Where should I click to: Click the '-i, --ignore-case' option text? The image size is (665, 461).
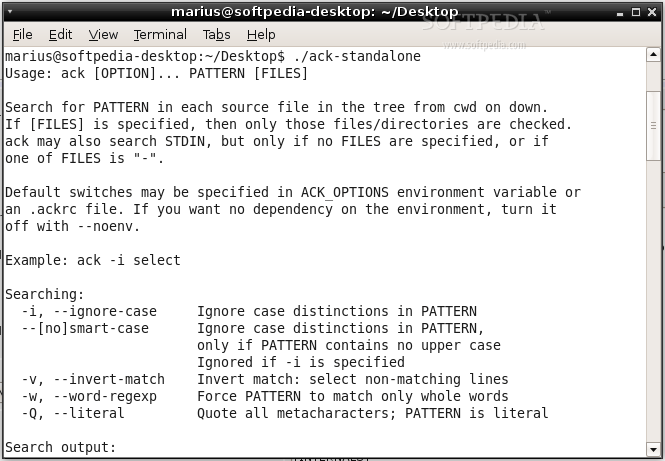coord(89,311)
